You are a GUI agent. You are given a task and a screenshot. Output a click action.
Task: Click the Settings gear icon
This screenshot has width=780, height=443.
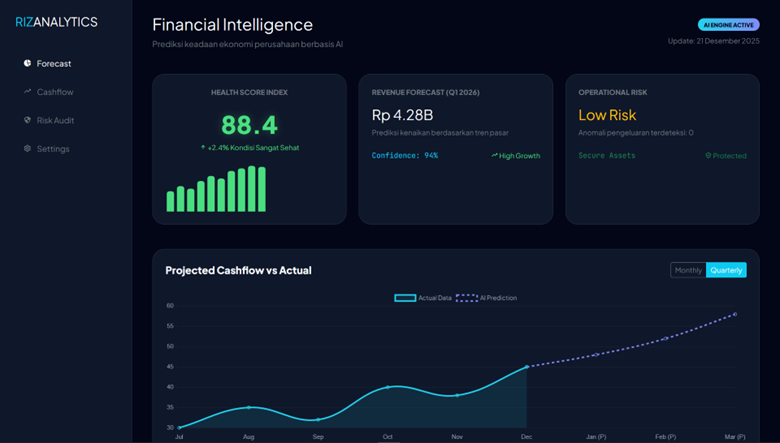click(28, 149)
